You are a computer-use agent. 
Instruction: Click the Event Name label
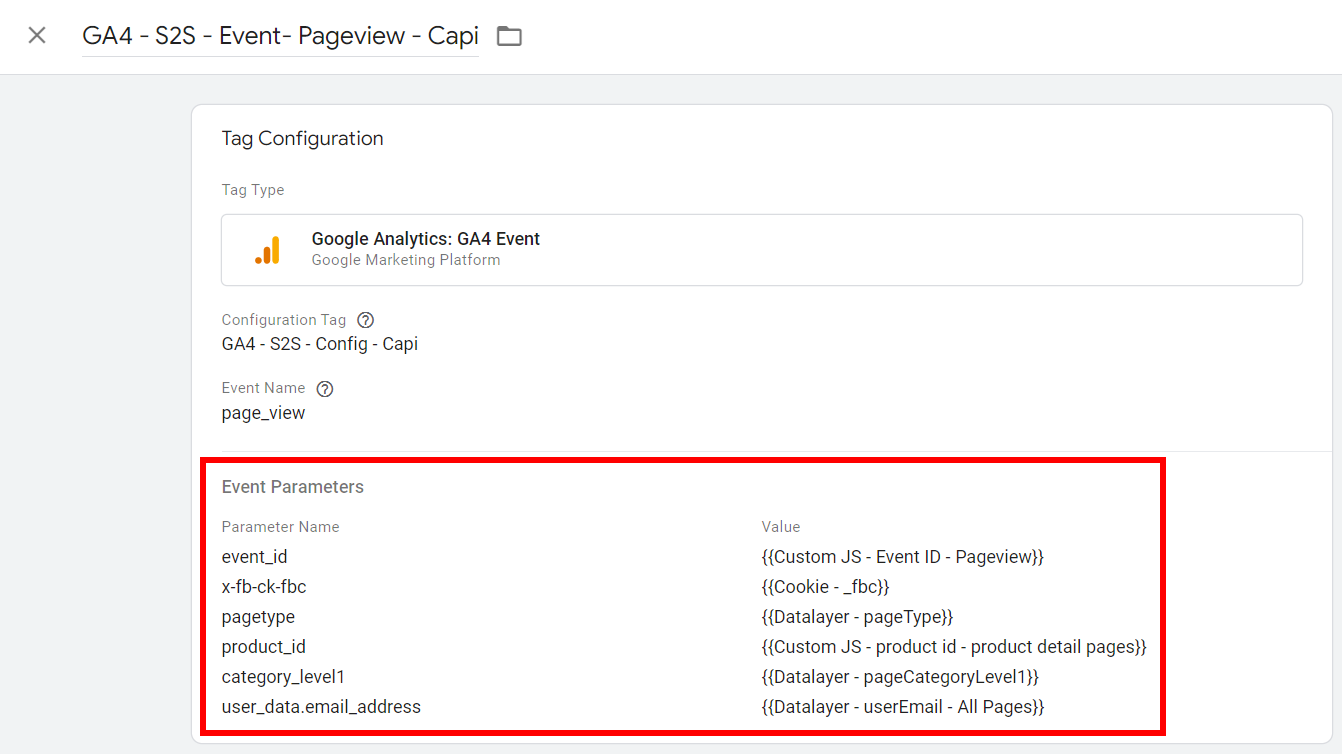click(264, 388)
